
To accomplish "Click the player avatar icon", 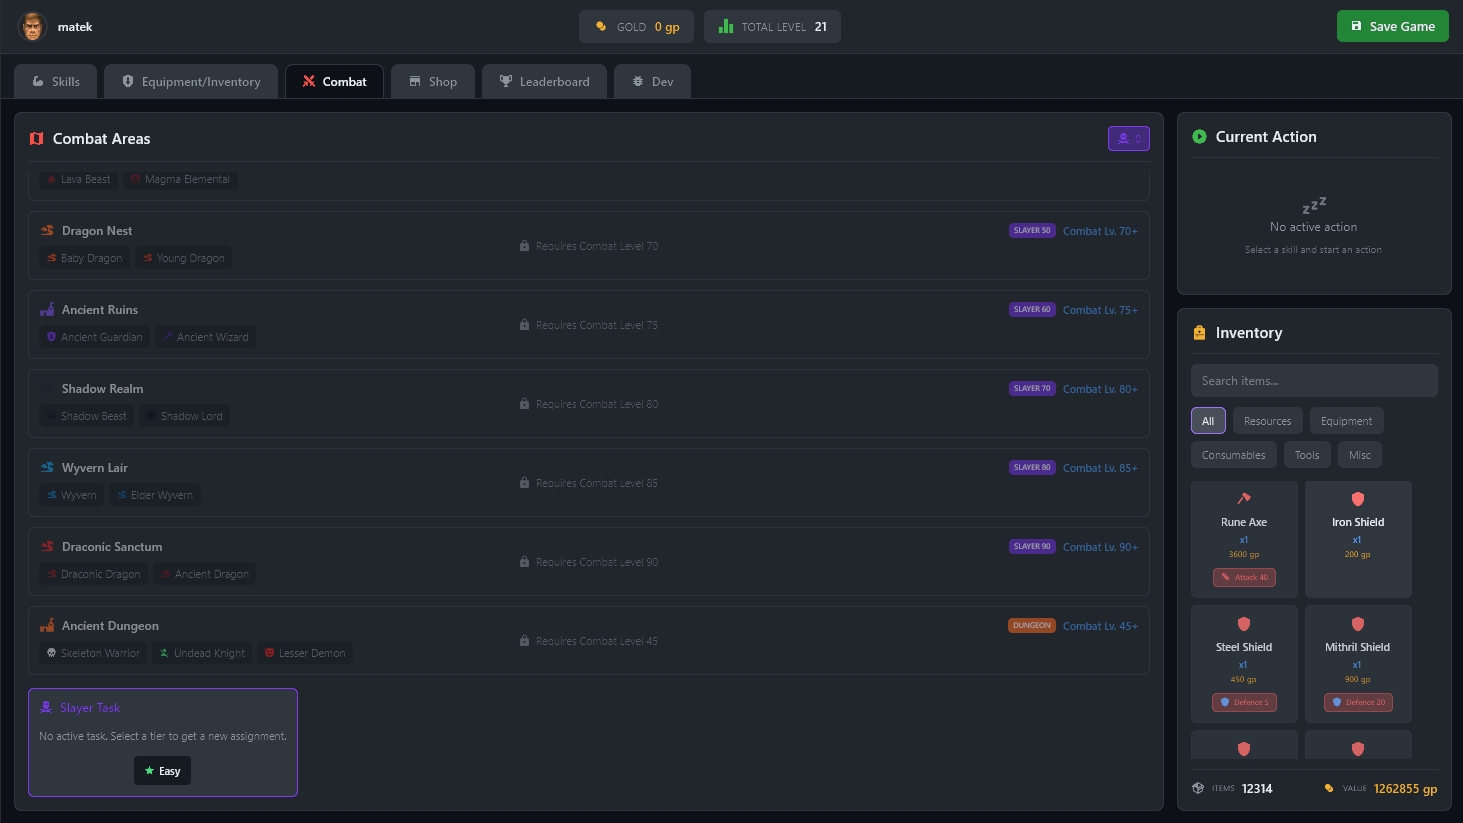I will point(33,27).
